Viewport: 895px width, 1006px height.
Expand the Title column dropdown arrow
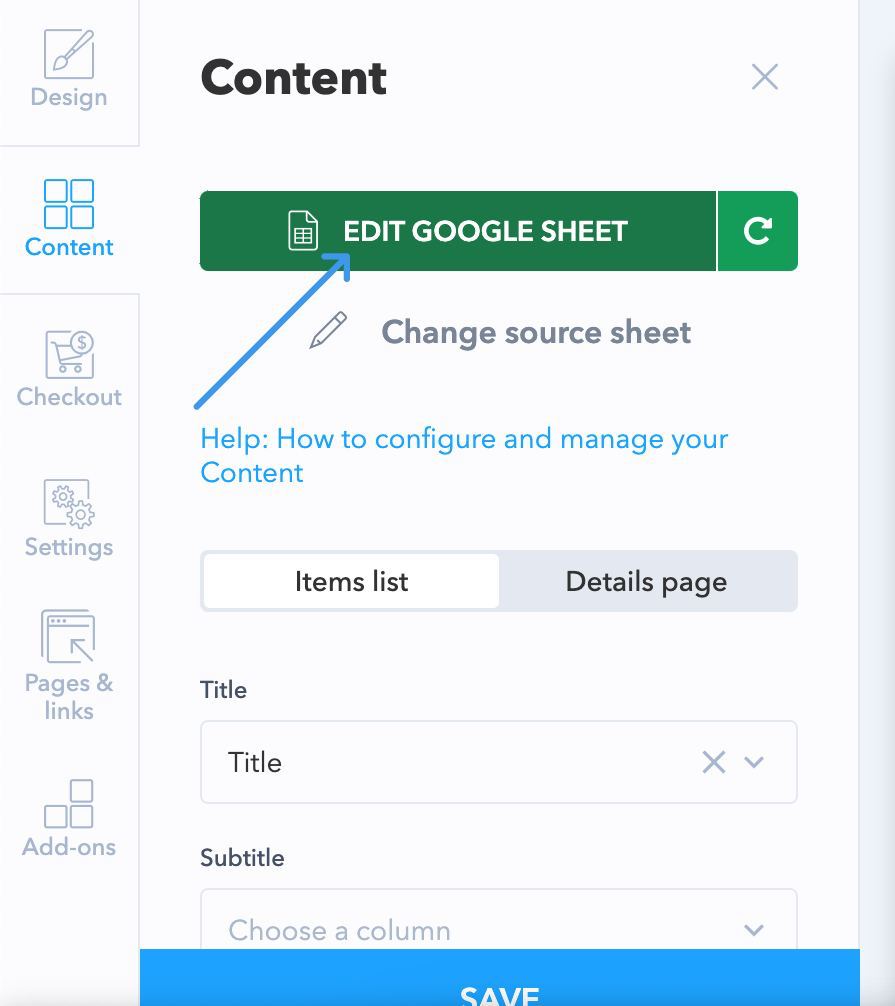point(754,762)
